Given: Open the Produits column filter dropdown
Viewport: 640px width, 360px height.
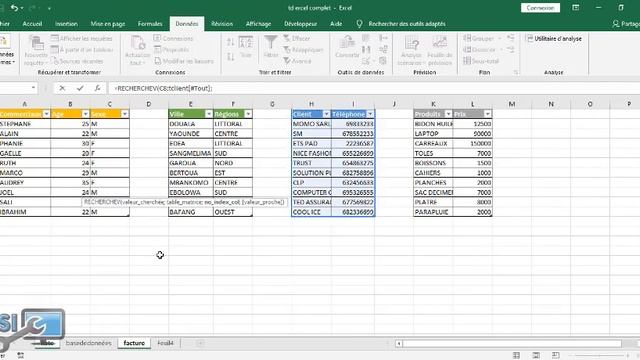Looking at the screenshot, I should 448,114.
